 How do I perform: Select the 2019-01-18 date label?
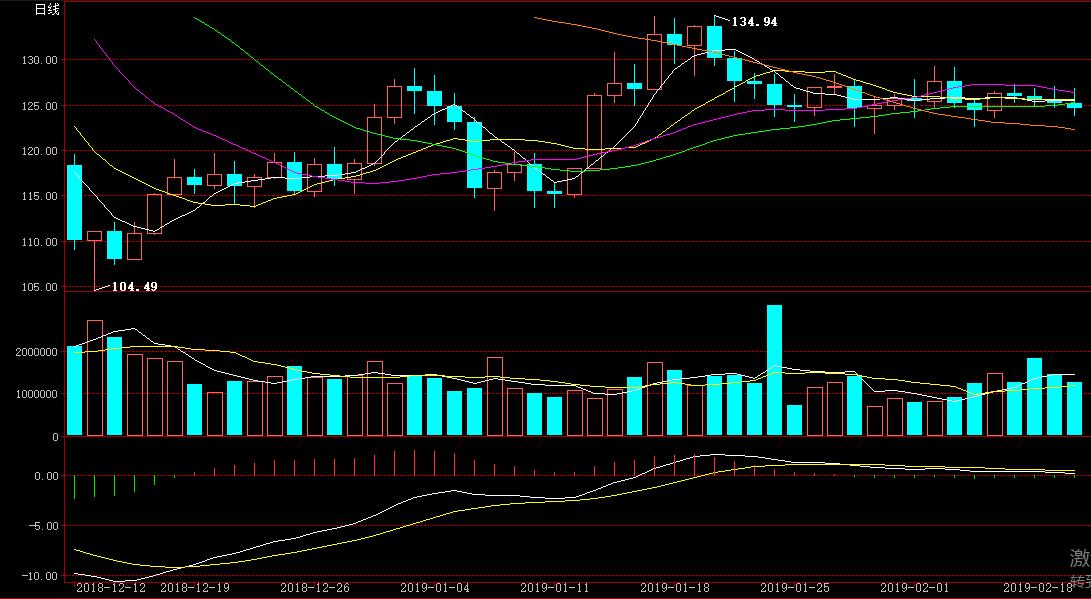click(x=675, y=588)
